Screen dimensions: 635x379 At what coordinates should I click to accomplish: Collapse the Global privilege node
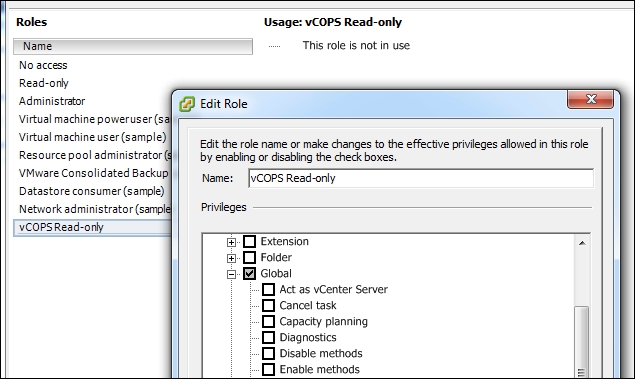[x=231, y=274]
